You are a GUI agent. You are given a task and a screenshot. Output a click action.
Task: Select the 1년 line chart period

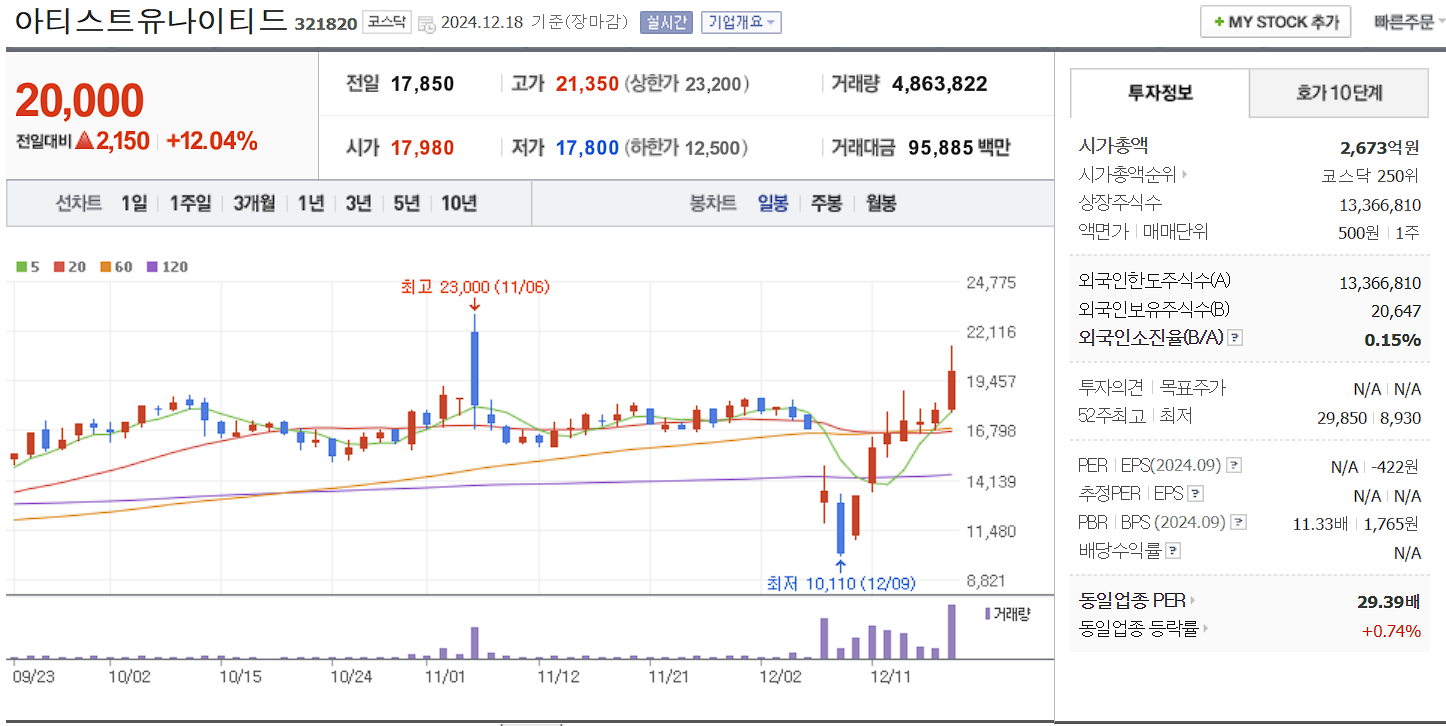pyautogui.click(x=311, y=203)
